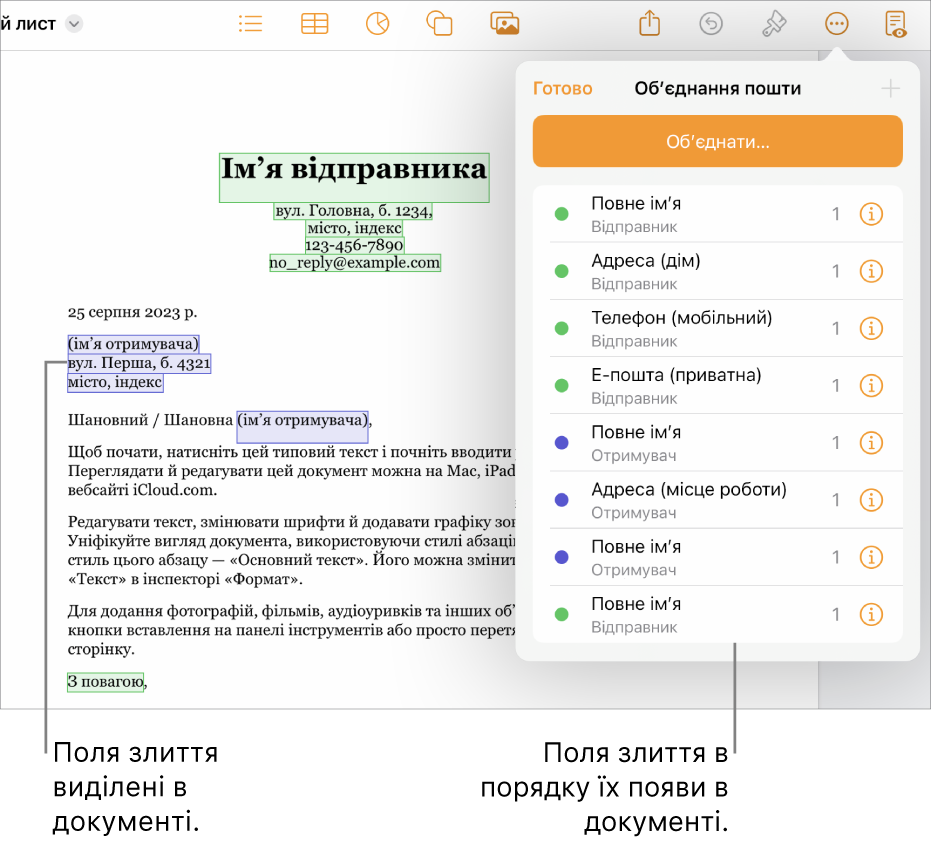Click recipient name field after Шановна
This screenshot has width=931, height=843.
pos(303,426)
